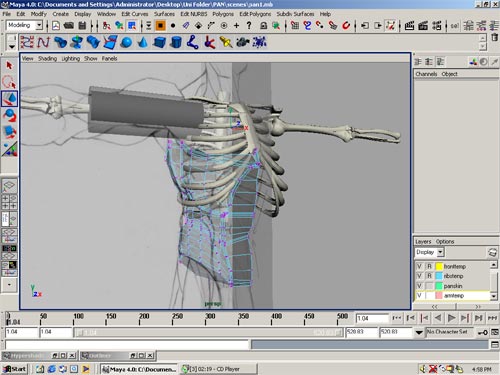The image size is (500, 375).
Task: Open Windows Start button
Action: click(x=14, y=369)
